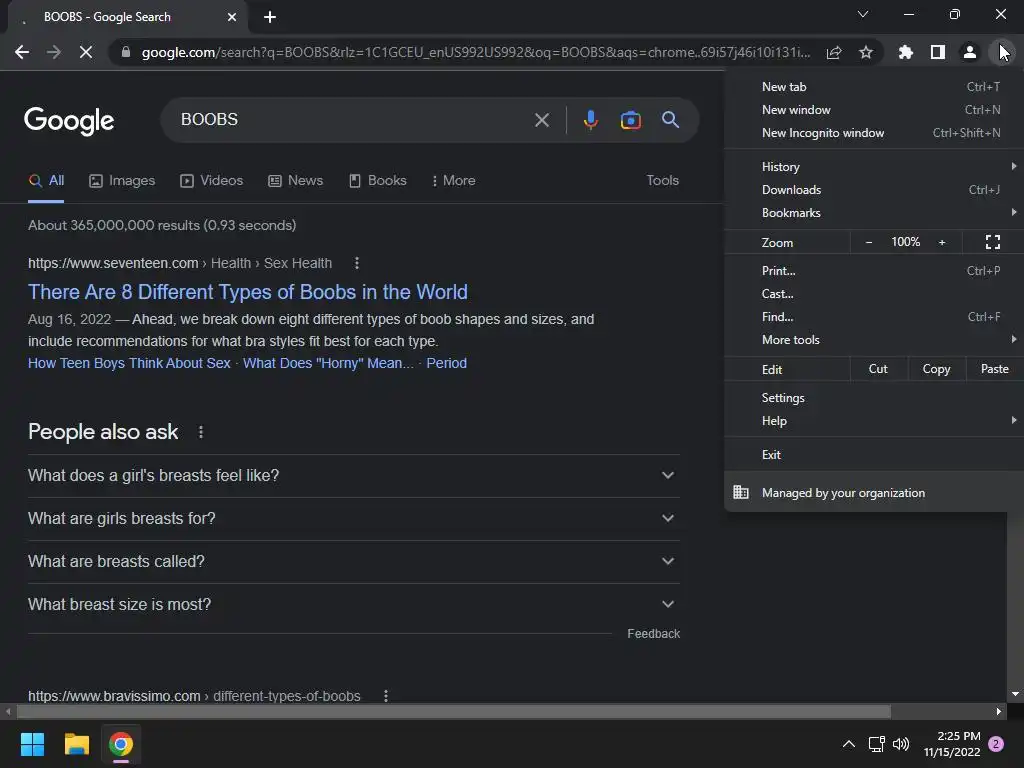Click Cut in the Edit row

click(x=878, y=369)
